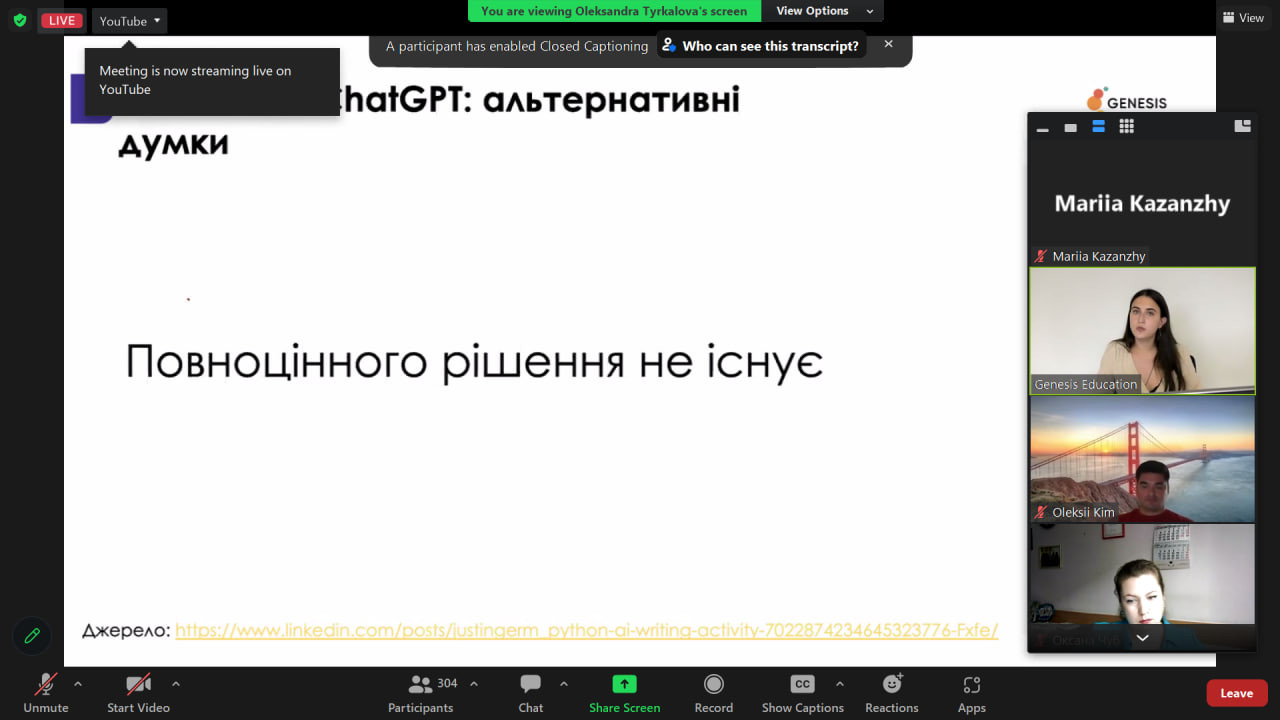Open the Reactions menu
Viewport: 1280px width, 720px height.
[892, 693]
